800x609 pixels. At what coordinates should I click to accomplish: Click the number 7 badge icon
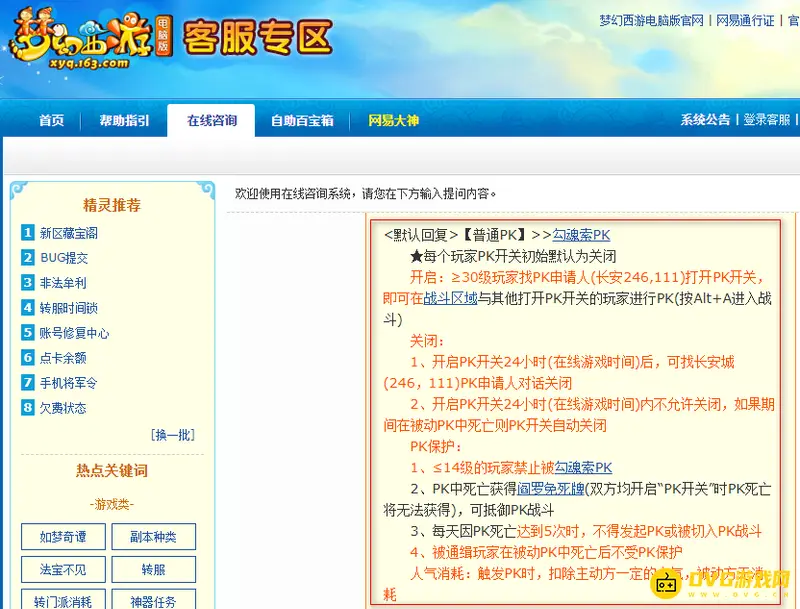(x=28, y=382)
